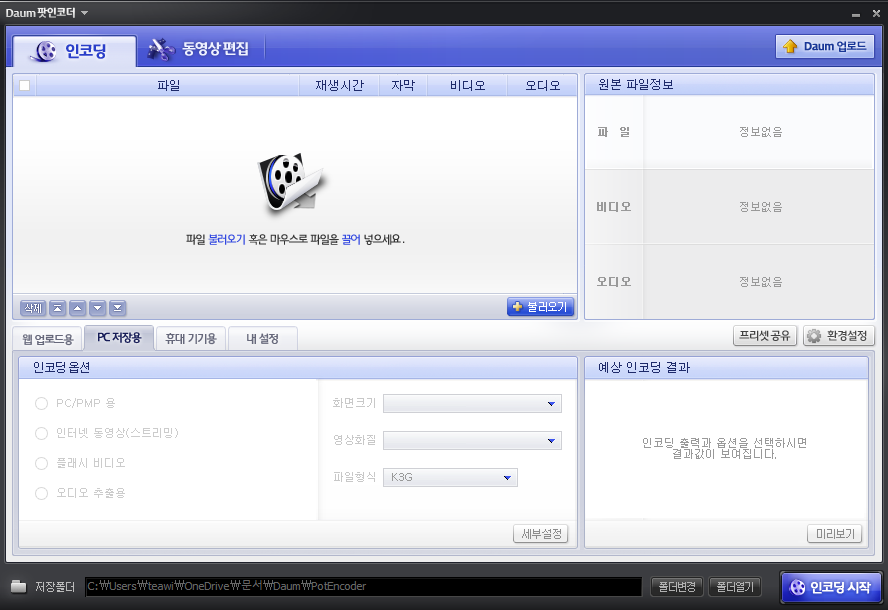This screenshot has width=888, height=610.
Task: Click the Daum 업로드 button
Action: click(x=825, y=46)
